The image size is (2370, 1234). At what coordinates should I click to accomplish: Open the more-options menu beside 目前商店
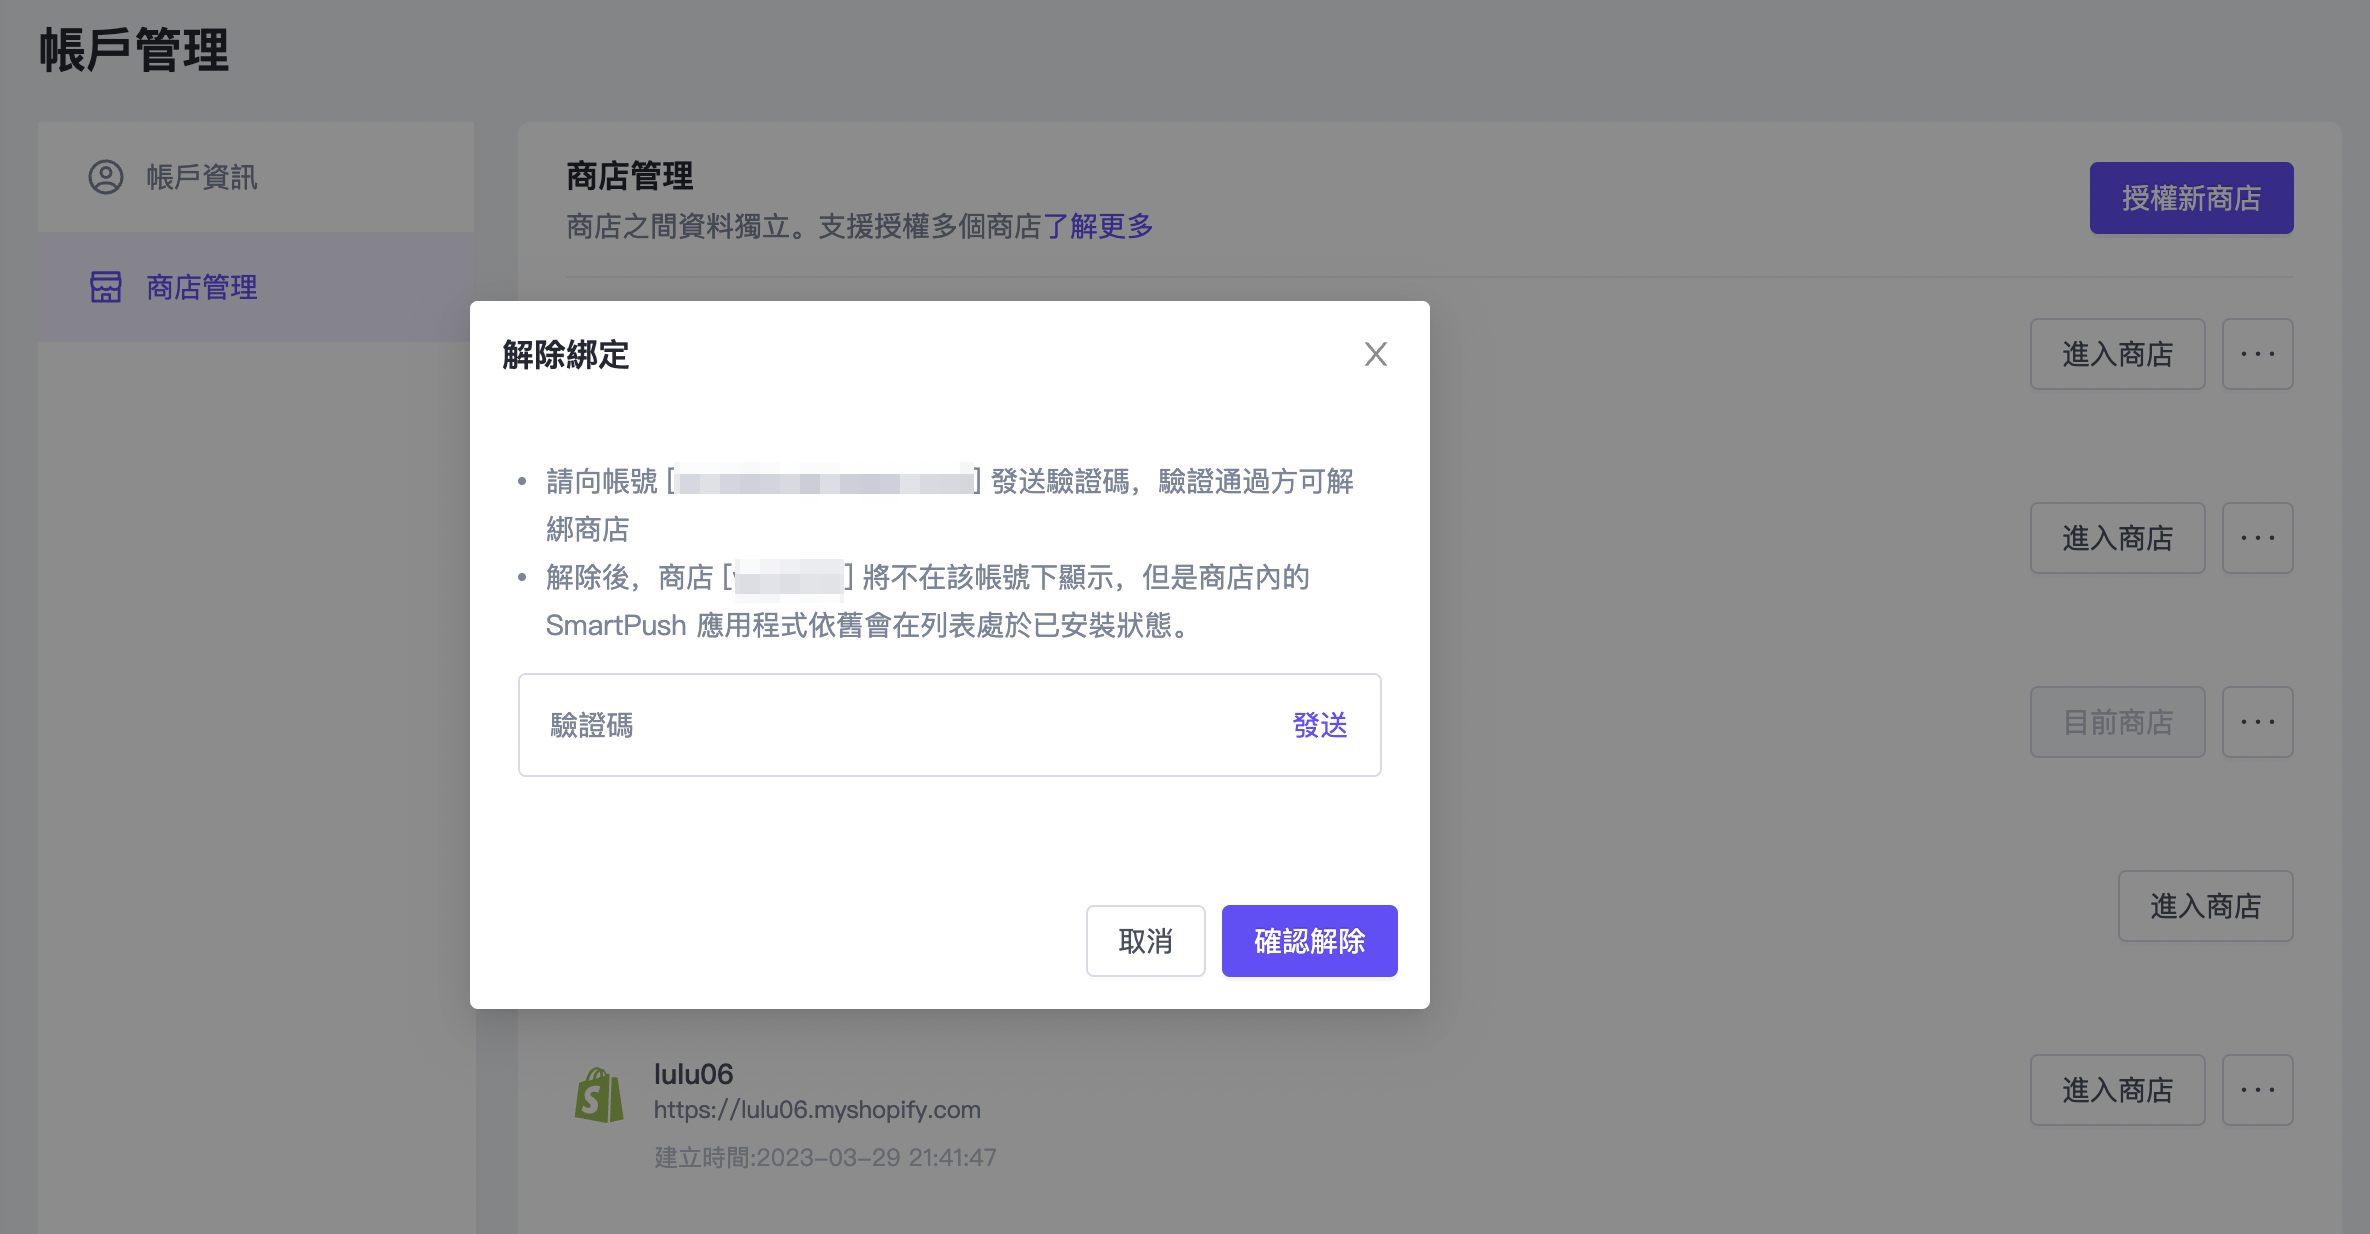click(x=2257, y=722)
